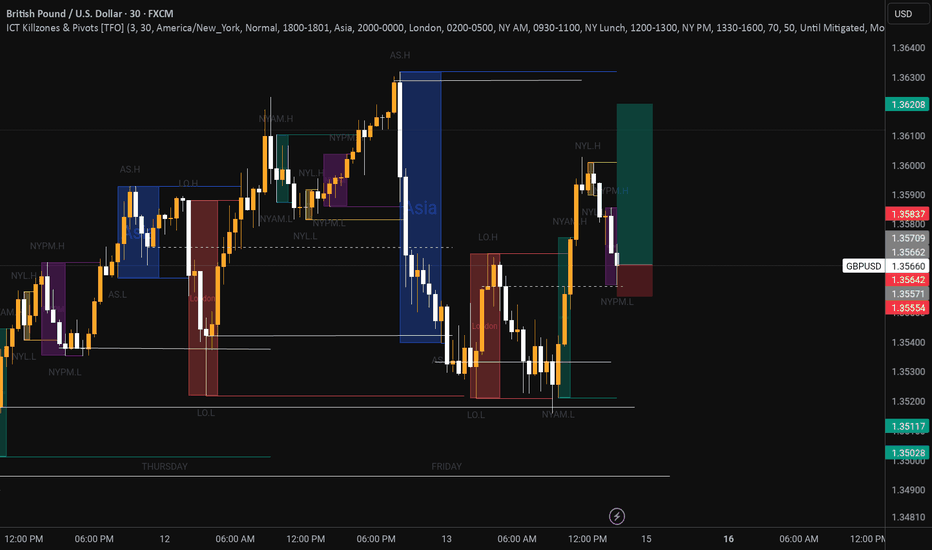Click date 15 on the time axis
Viewport: 932px width, 550px height.
(646, 539)
